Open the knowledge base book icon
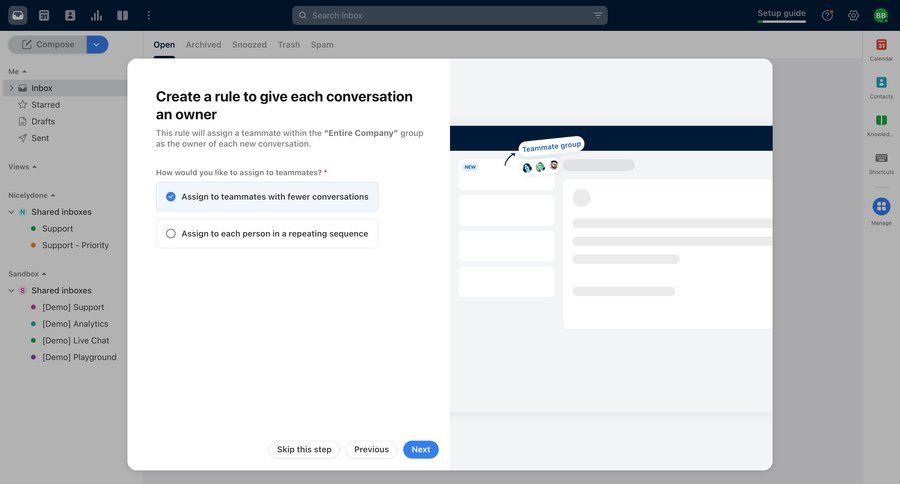Image resolution: width=900 pixels, height=484 pixels. (123, 16)
